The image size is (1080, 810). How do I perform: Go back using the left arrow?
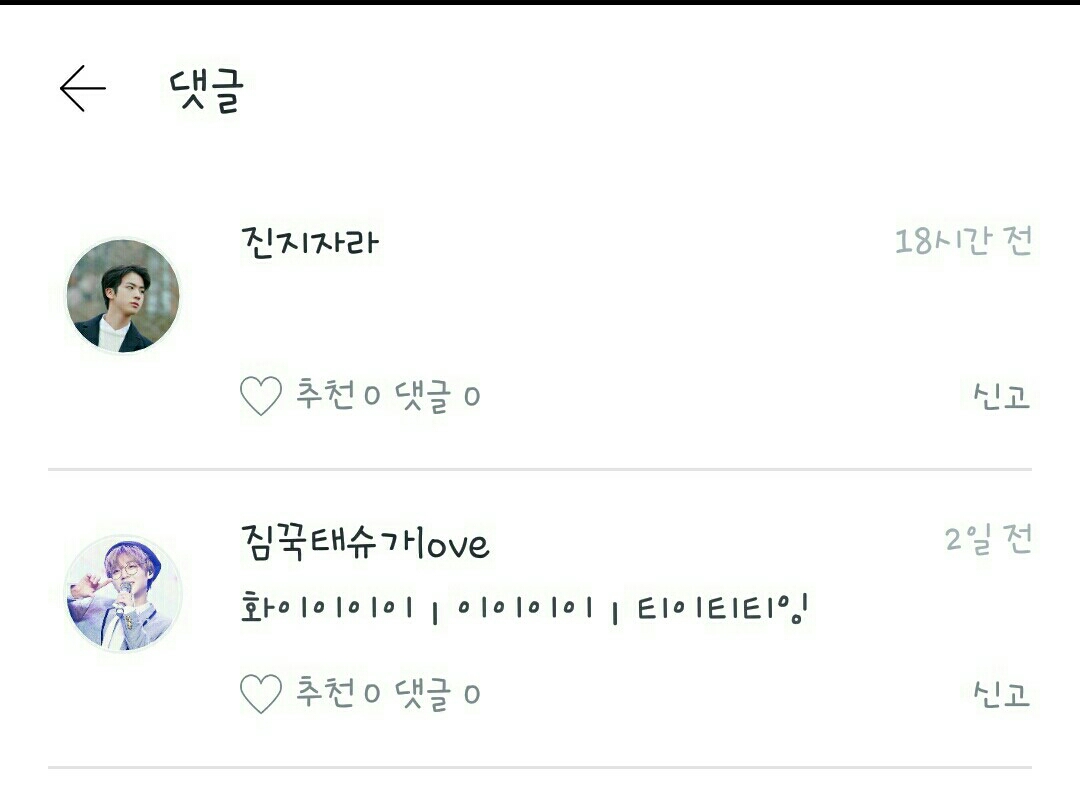(x=83, y=89)
